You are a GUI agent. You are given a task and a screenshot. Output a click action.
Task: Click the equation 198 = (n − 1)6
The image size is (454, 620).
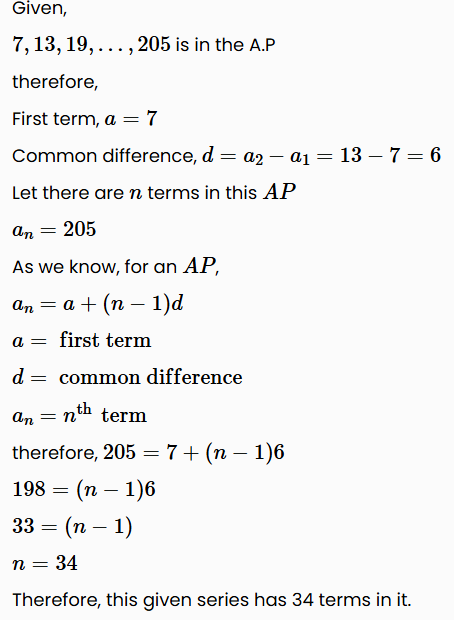click(84, 490)
